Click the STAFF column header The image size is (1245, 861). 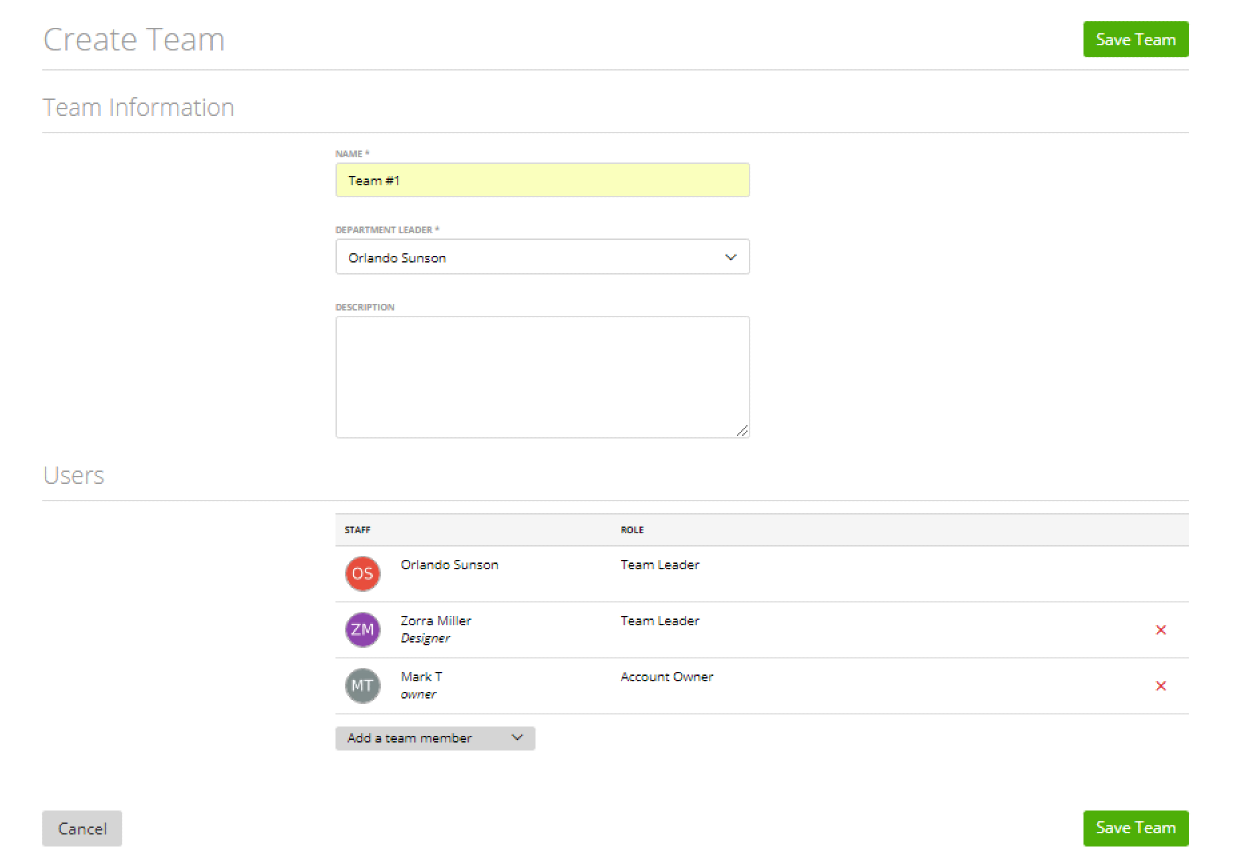[x=357, y=529]
